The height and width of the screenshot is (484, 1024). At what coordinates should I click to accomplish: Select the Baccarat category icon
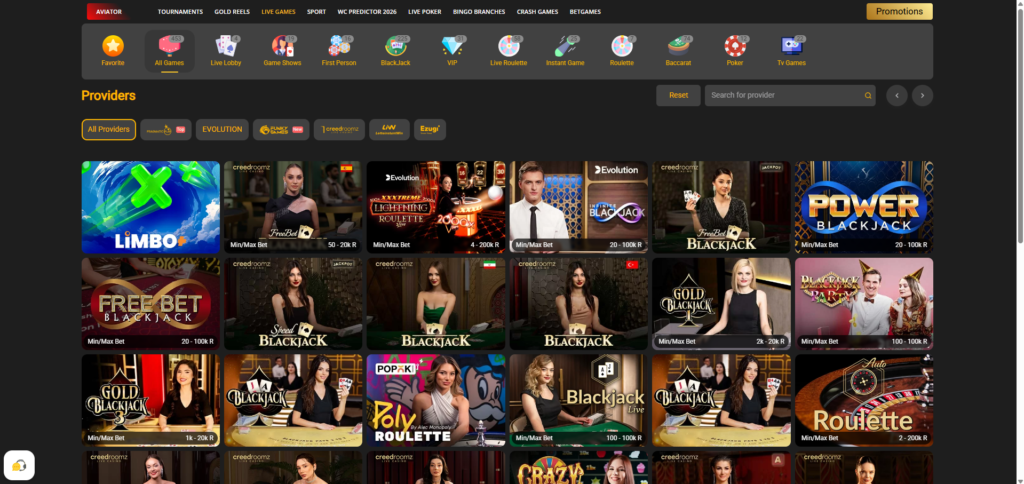679,51
